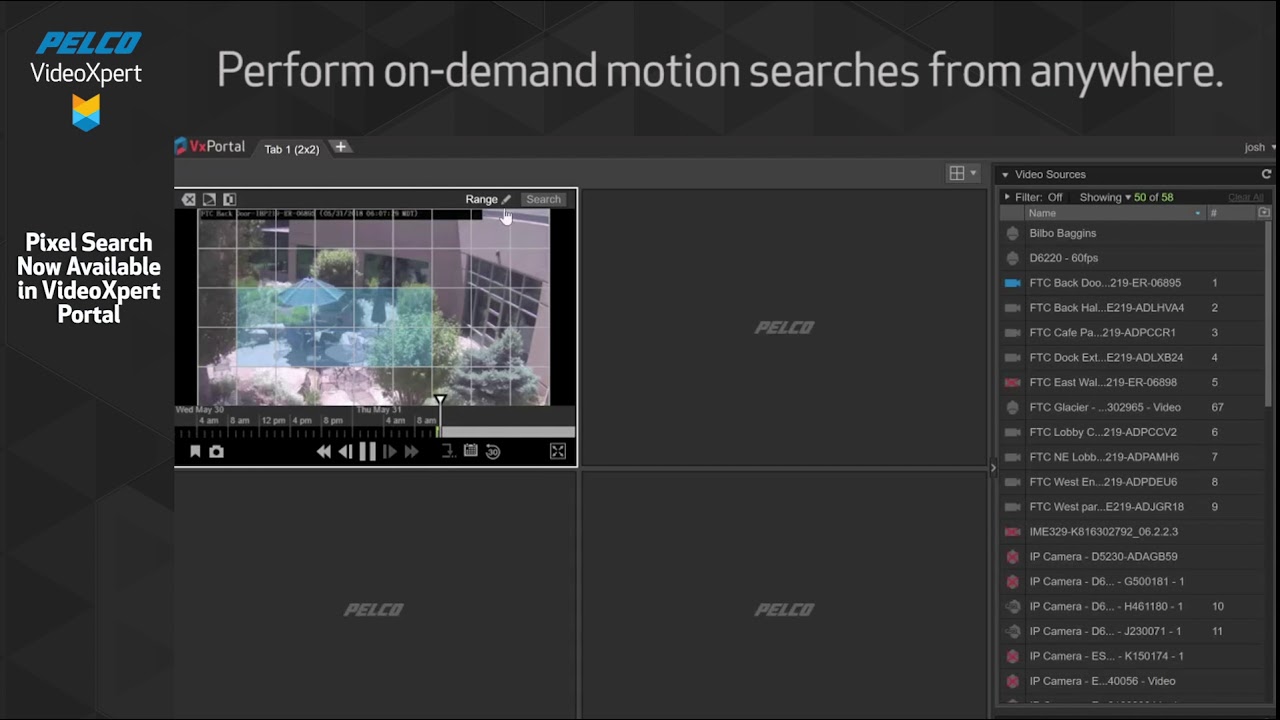Click the fast rewind control
This screenshot has height=720, width=1280.
pyautogui.click(x=323, y=452)
